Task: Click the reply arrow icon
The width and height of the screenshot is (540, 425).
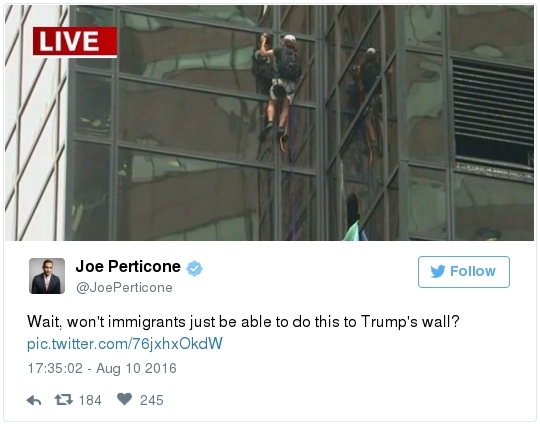Action: coord(34,400)
